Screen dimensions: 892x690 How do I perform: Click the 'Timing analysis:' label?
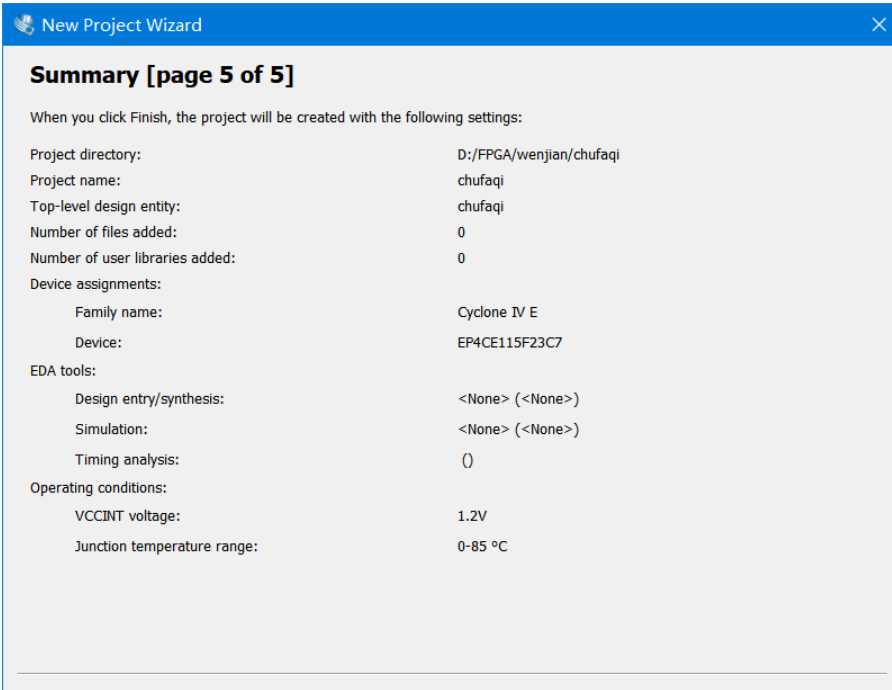(x=127, y=460)
